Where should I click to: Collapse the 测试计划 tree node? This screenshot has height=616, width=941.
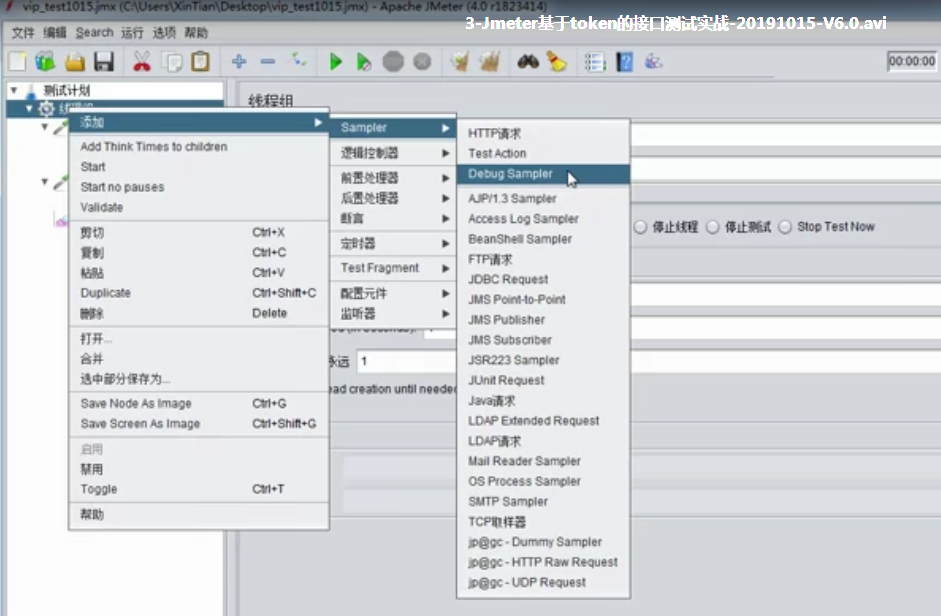coord(13,91)
